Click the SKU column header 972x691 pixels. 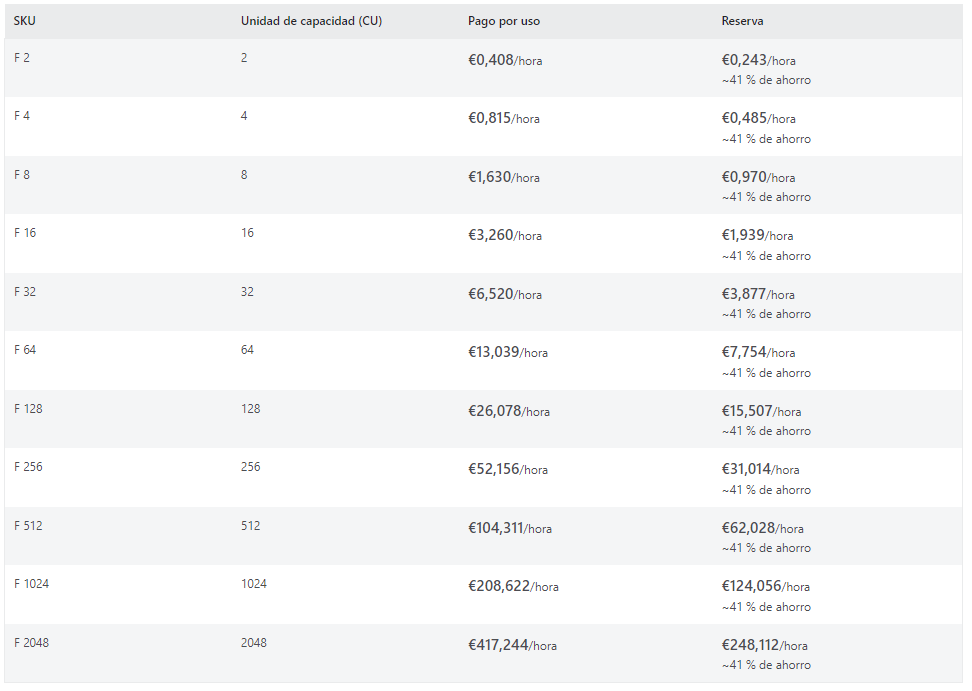pos(25,21)
